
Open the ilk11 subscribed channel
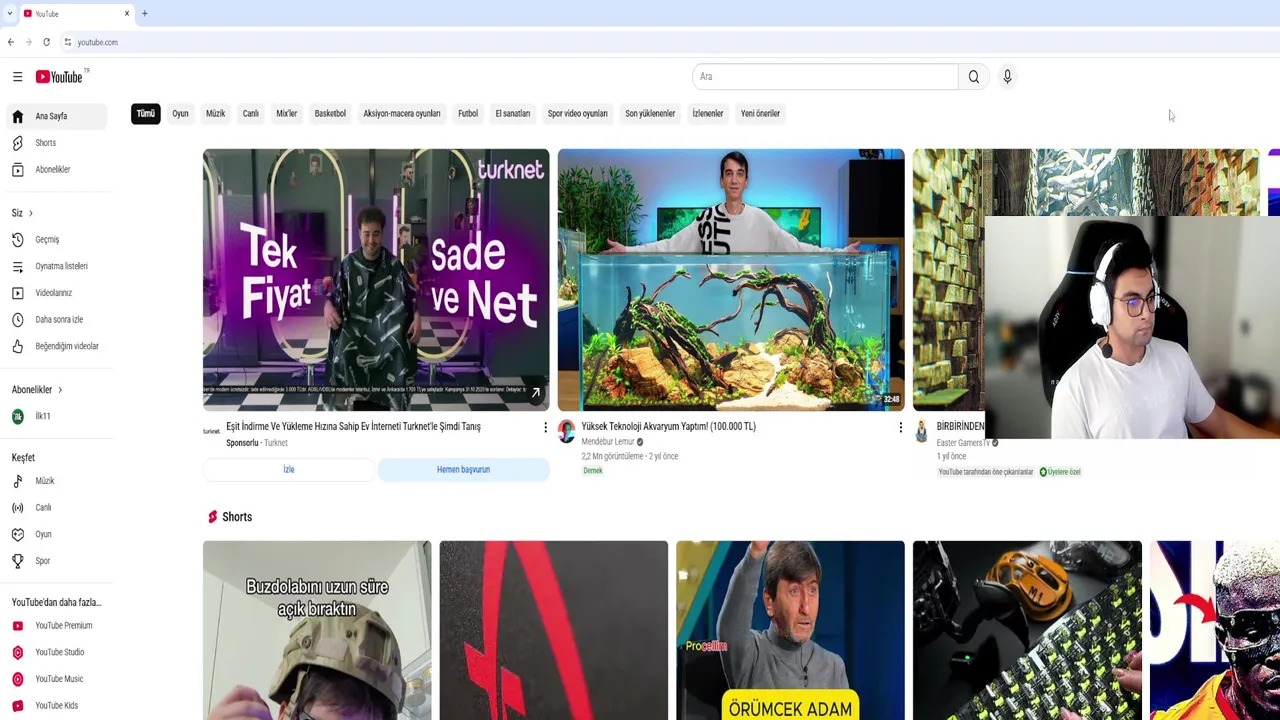click(55, 416)
